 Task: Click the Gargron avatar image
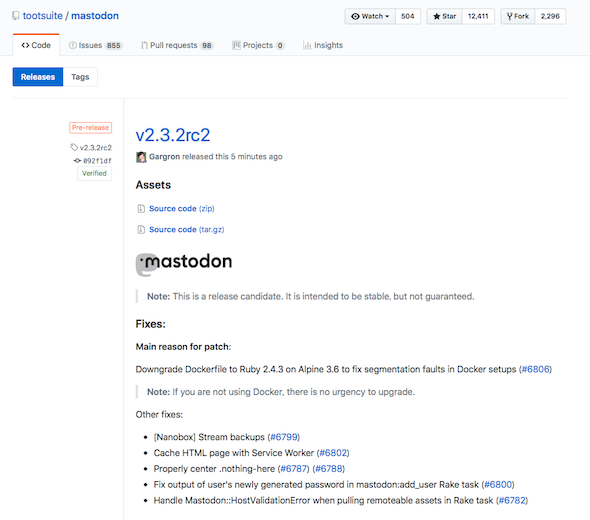coord(141,157)
